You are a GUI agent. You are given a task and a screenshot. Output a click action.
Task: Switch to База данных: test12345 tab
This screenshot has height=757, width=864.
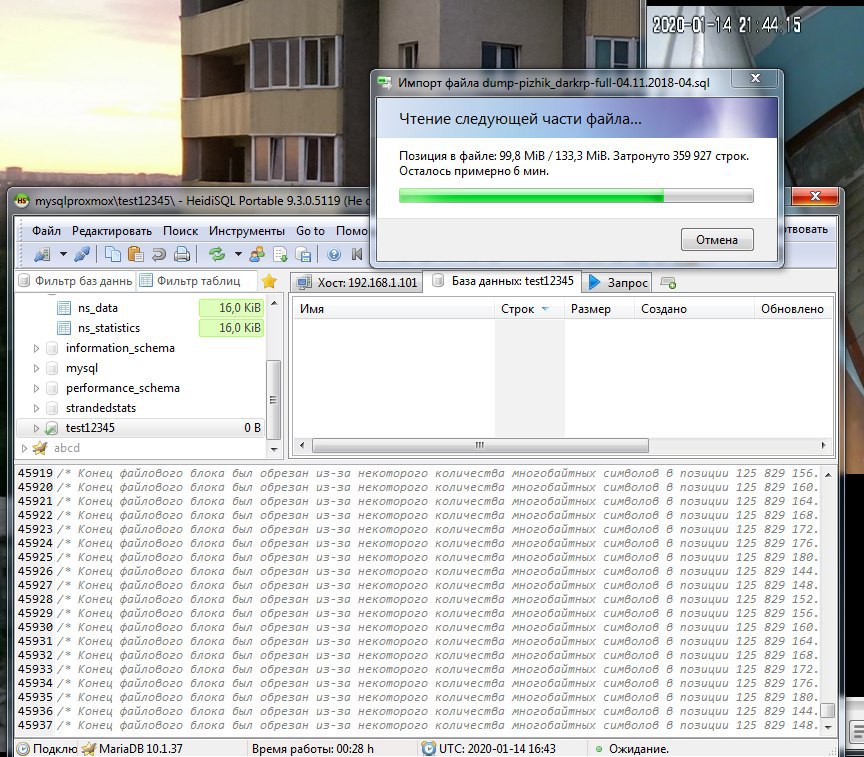click(x=503, y=281)
